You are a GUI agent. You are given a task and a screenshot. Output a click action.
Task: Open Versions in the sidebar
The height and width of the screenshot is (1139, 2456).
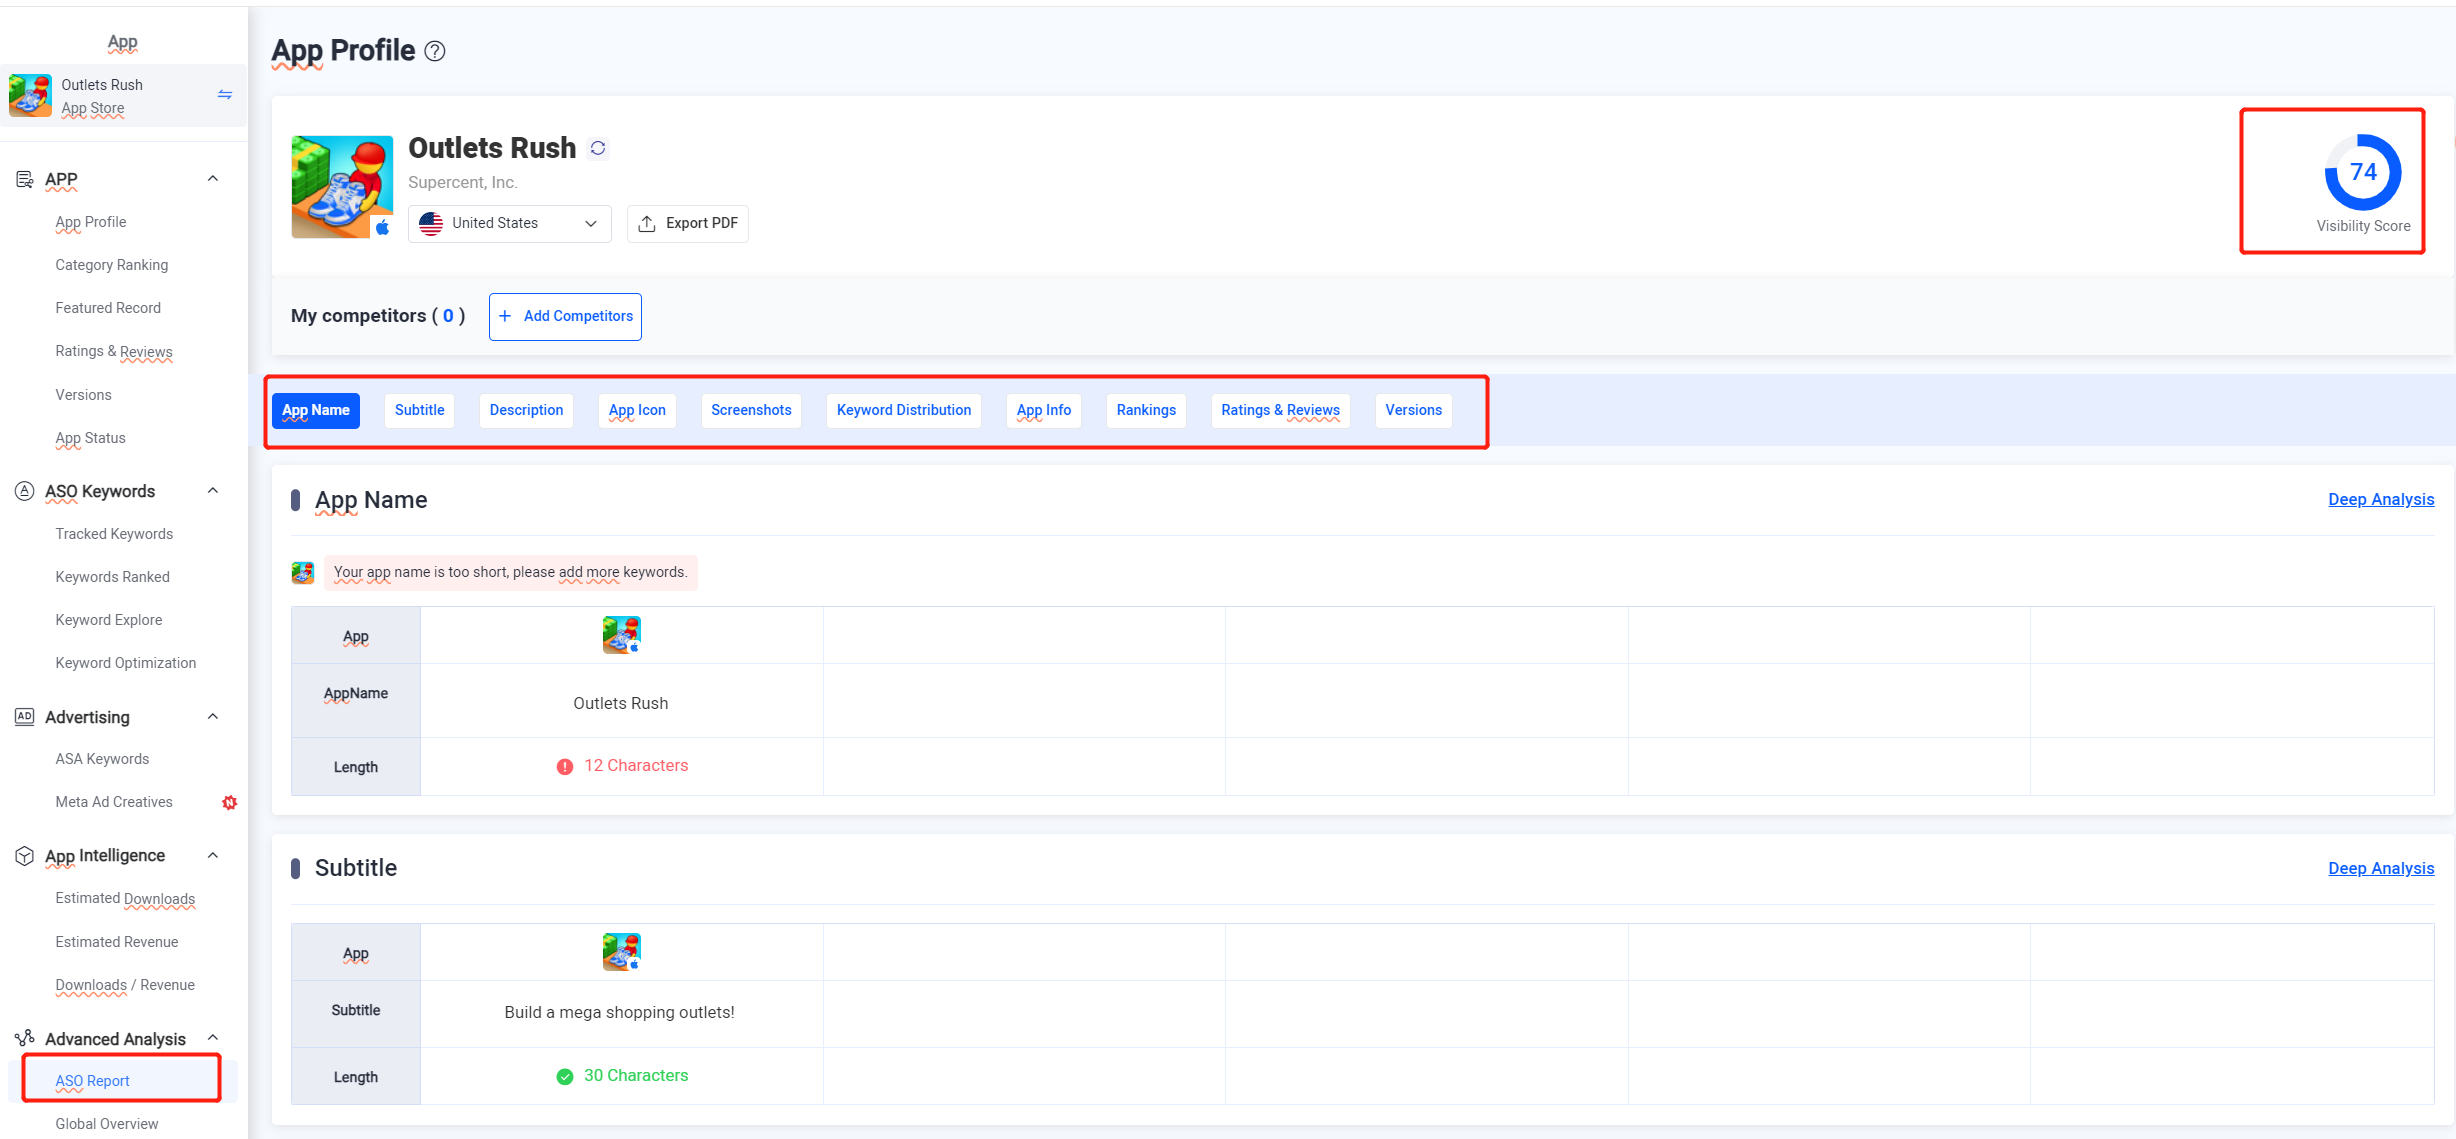click(x=84, y=395)
